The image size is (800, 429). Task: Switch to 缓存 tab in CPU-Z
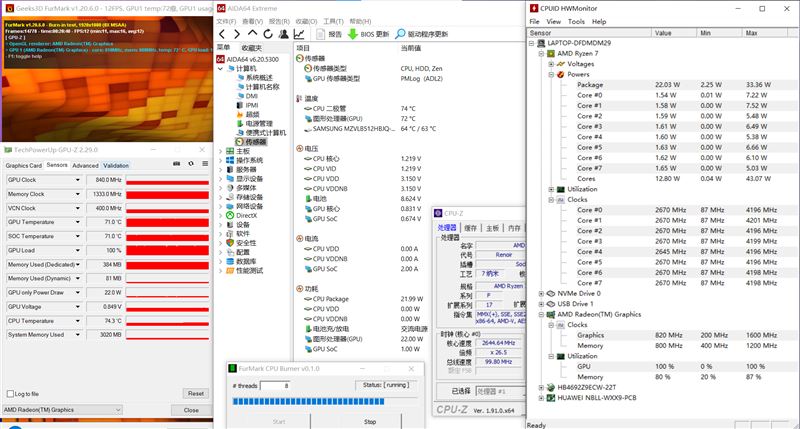pos(470,228)
